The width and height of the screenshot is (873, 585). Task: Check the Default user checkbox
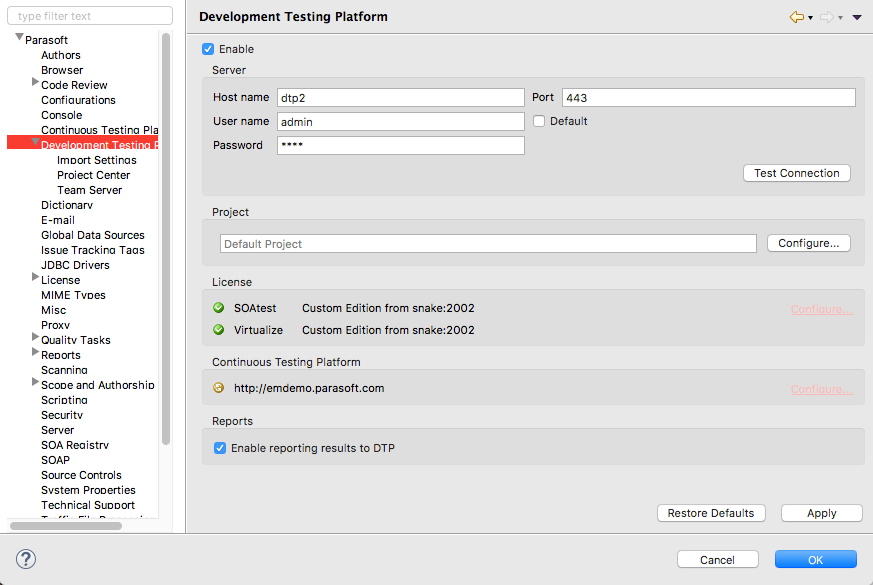pos(539,121)
